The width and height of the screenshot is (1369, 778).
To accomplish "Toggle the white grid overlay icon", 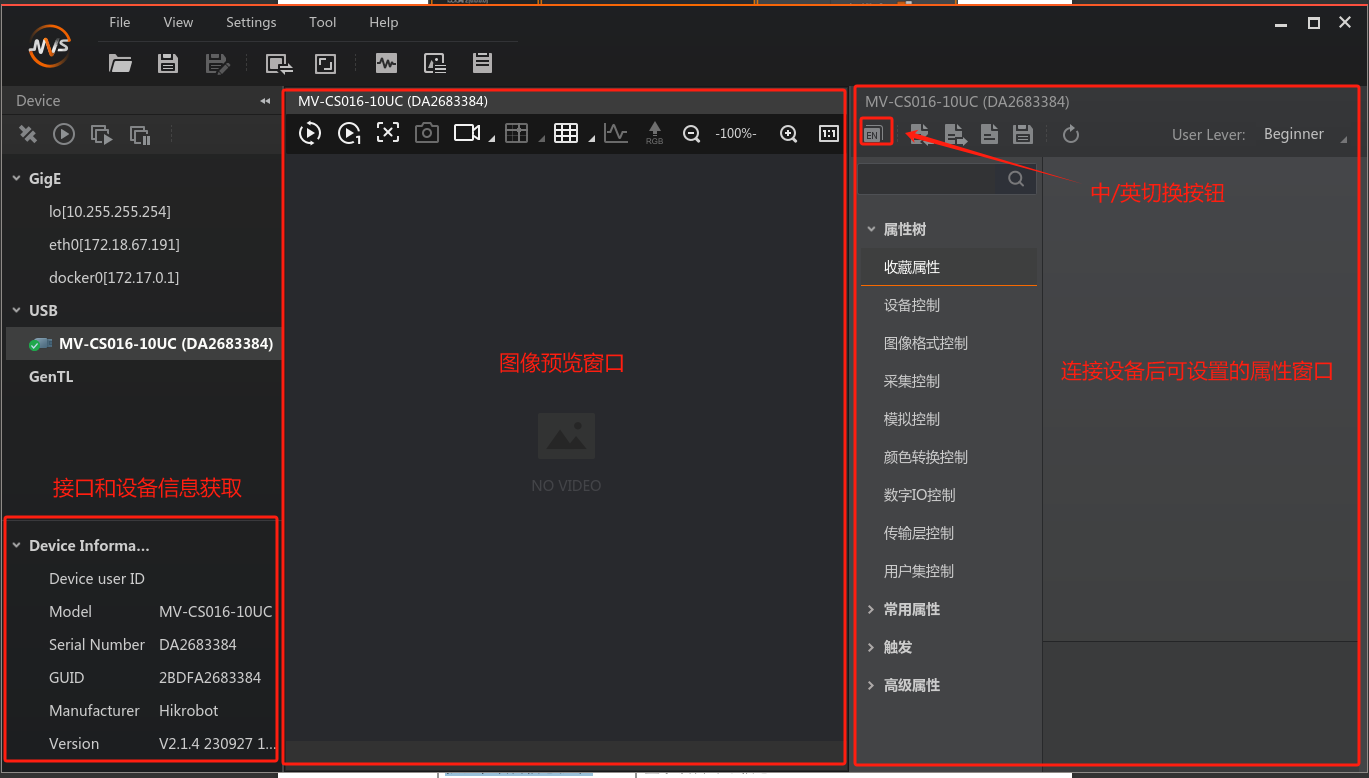I will 566,133.
